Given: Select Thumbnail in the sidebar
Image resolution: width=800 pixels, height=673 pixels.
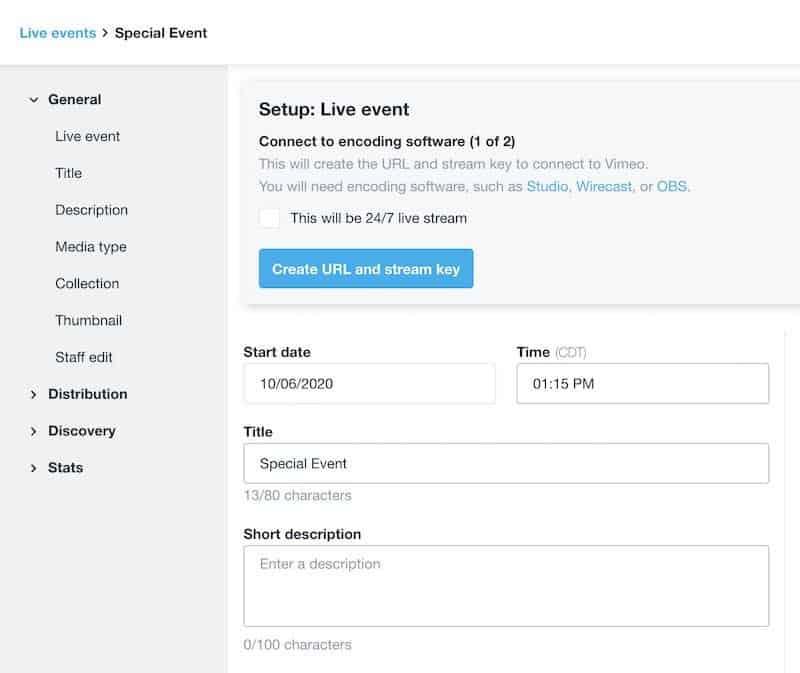Looking at the screenshot, I should (88, 320).
